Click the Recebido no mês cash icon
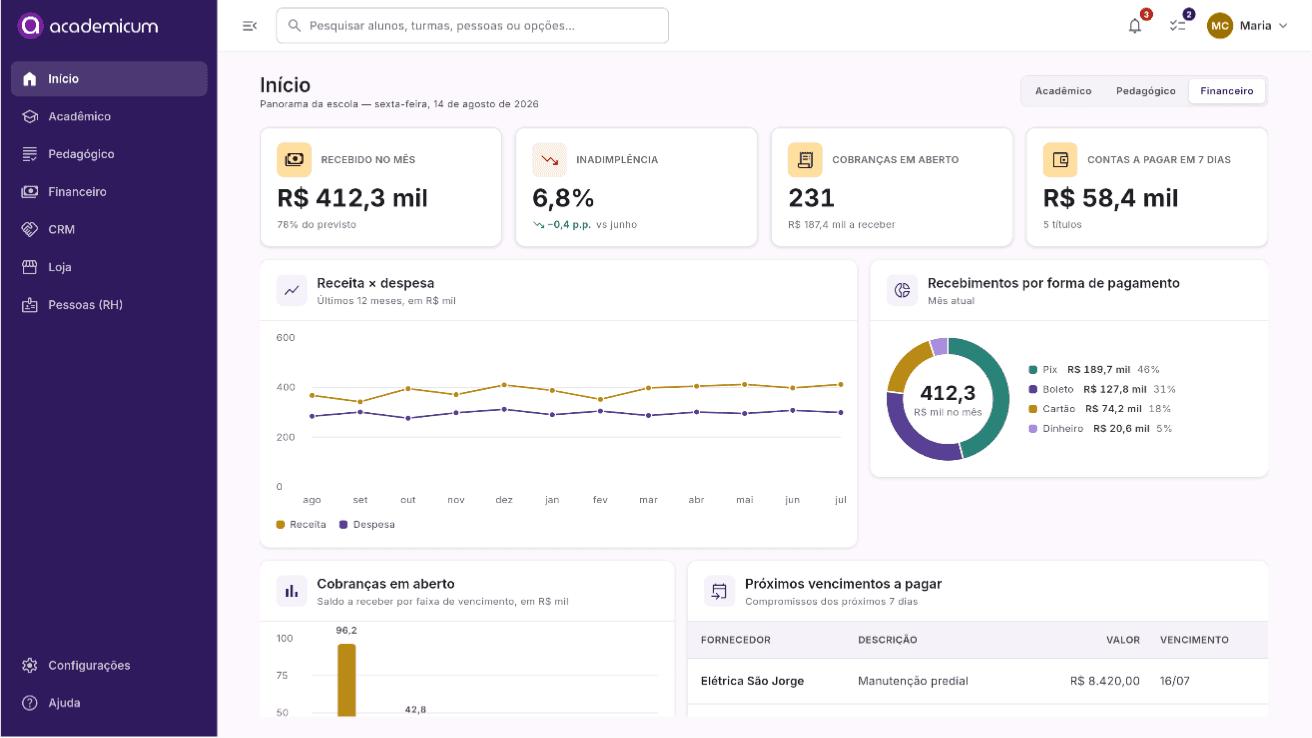Screen dimensions: 1312x738 [x=294, y=159]
